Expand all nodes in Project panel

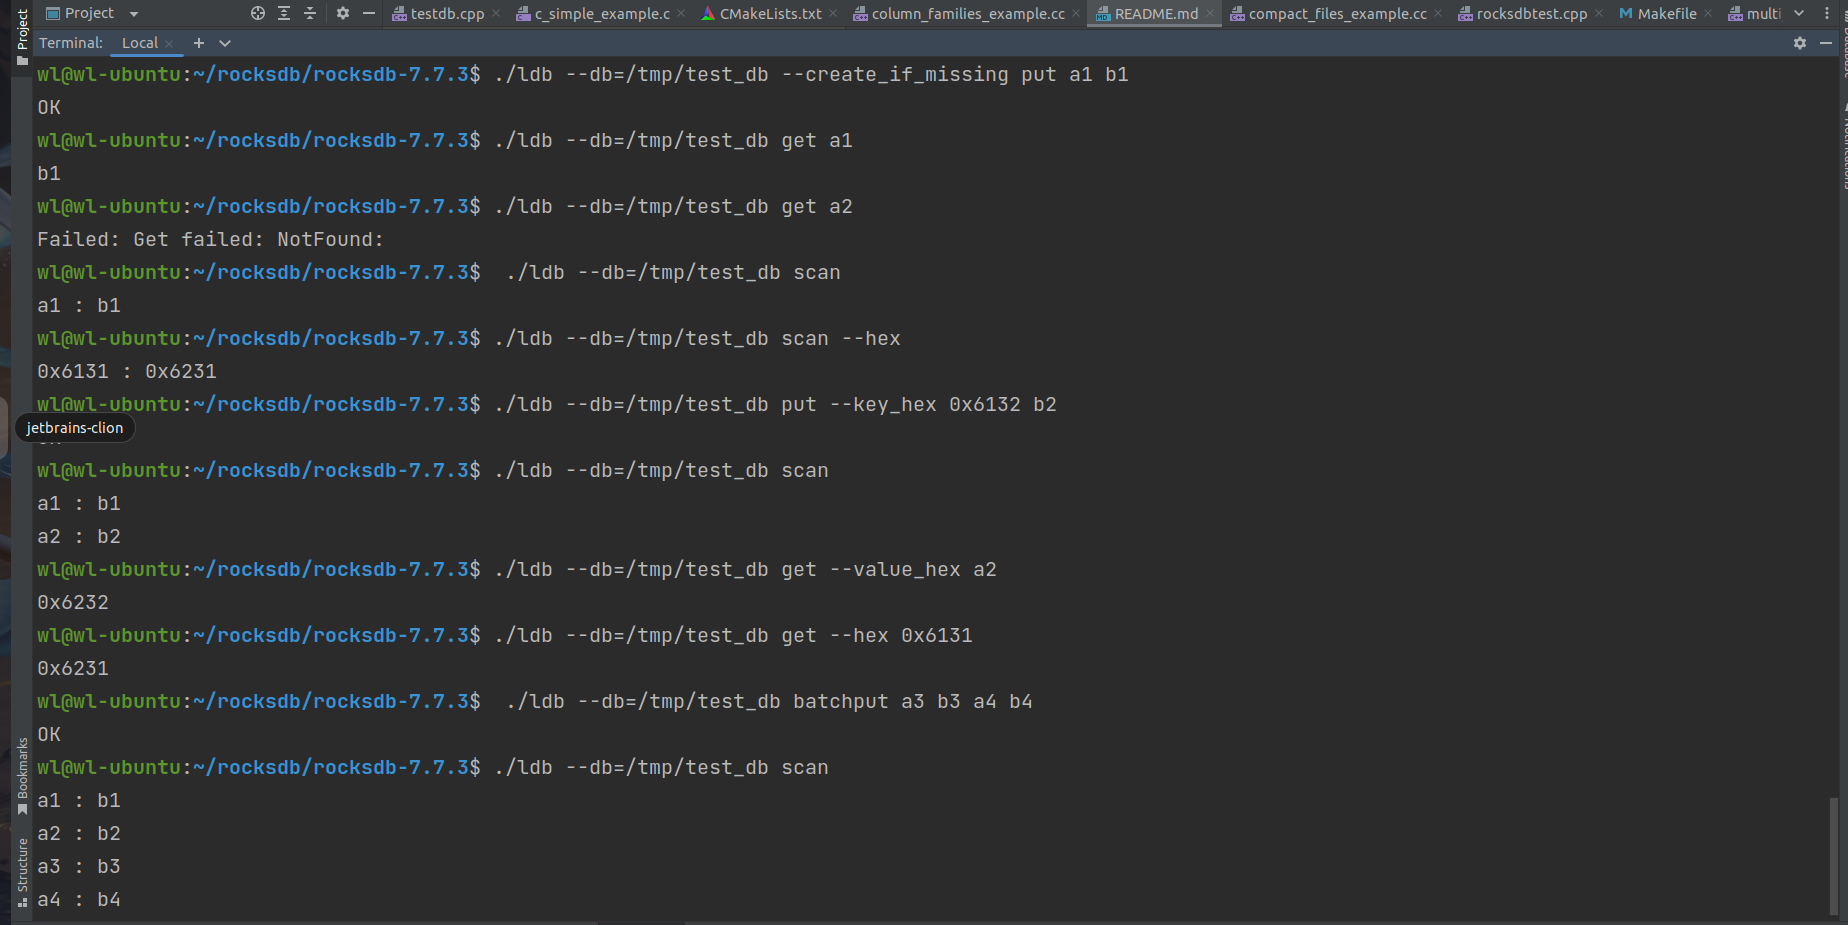[283, 13]
